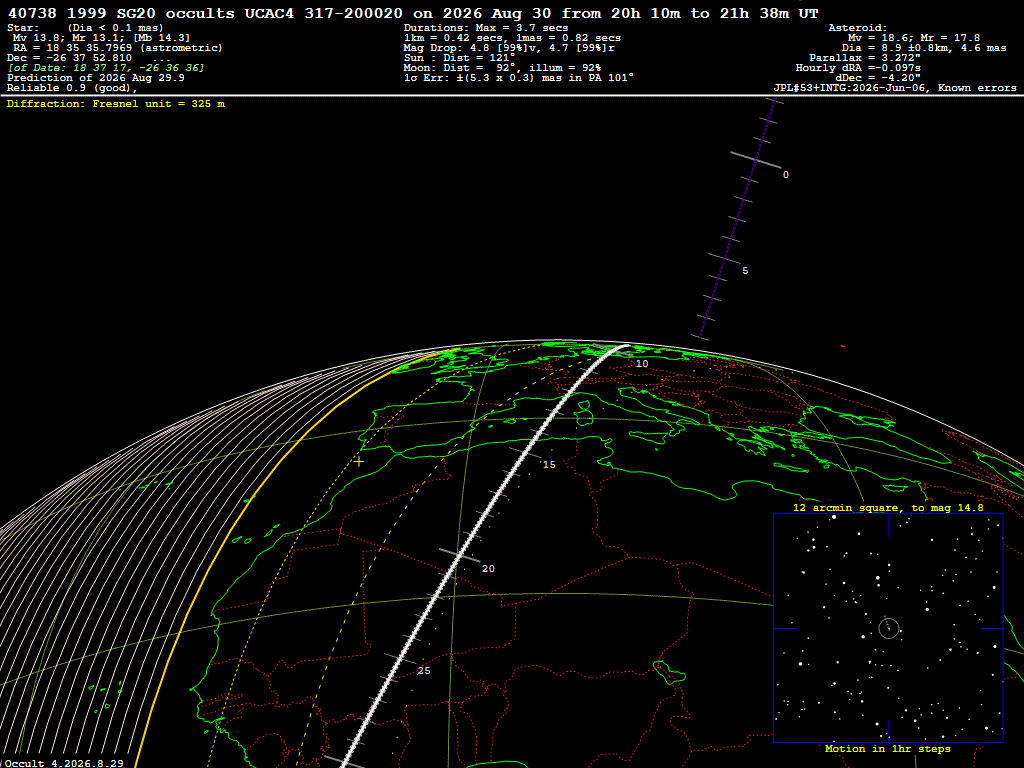Click the 'Occult 4.2026.8.29' version label
This screenshot has width=1024, height=768.
click(64, 763)
